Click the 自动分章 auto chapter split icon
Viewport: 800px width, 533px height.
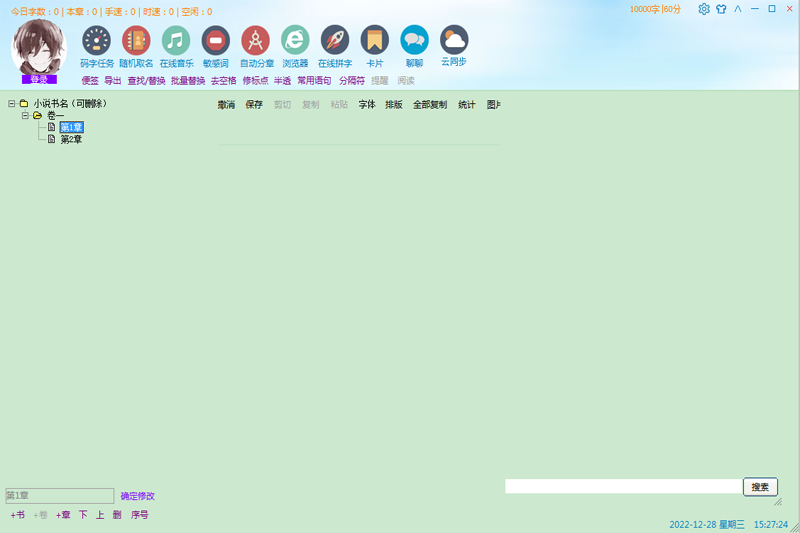pos(256,41)
